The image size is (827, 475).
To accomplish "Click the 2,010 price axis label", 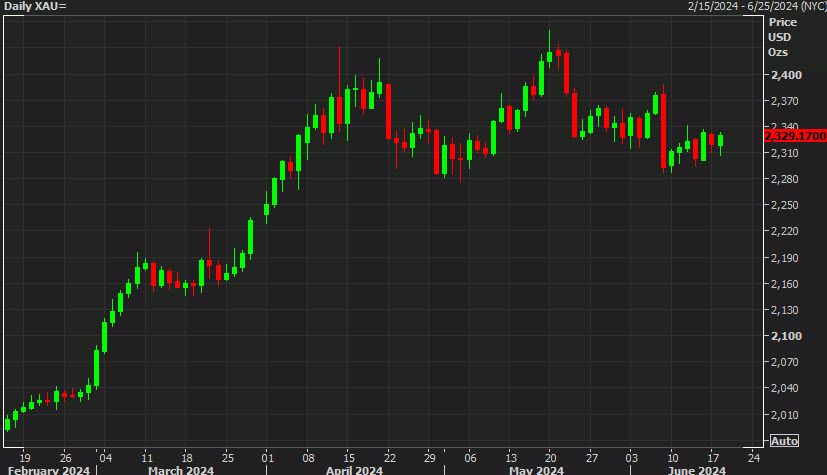I will (x=785, y=415).
